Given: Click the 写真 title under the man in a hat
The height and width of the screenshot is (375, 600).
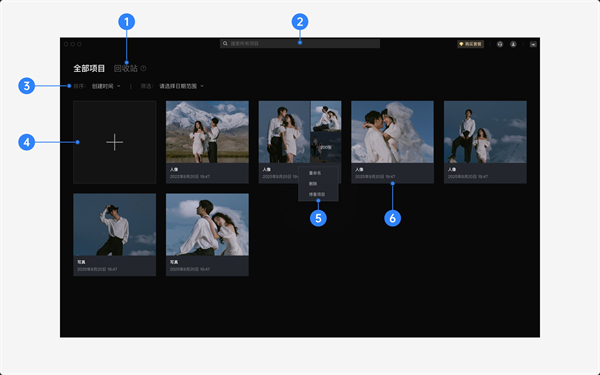Looking at the screenshot, I should pos(81,262).
